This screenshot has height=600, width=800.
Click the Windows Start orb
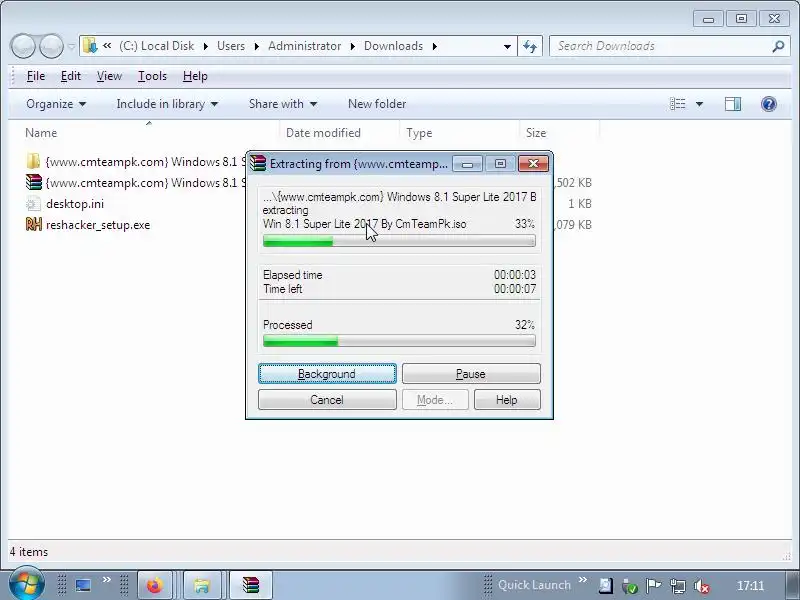26,585
